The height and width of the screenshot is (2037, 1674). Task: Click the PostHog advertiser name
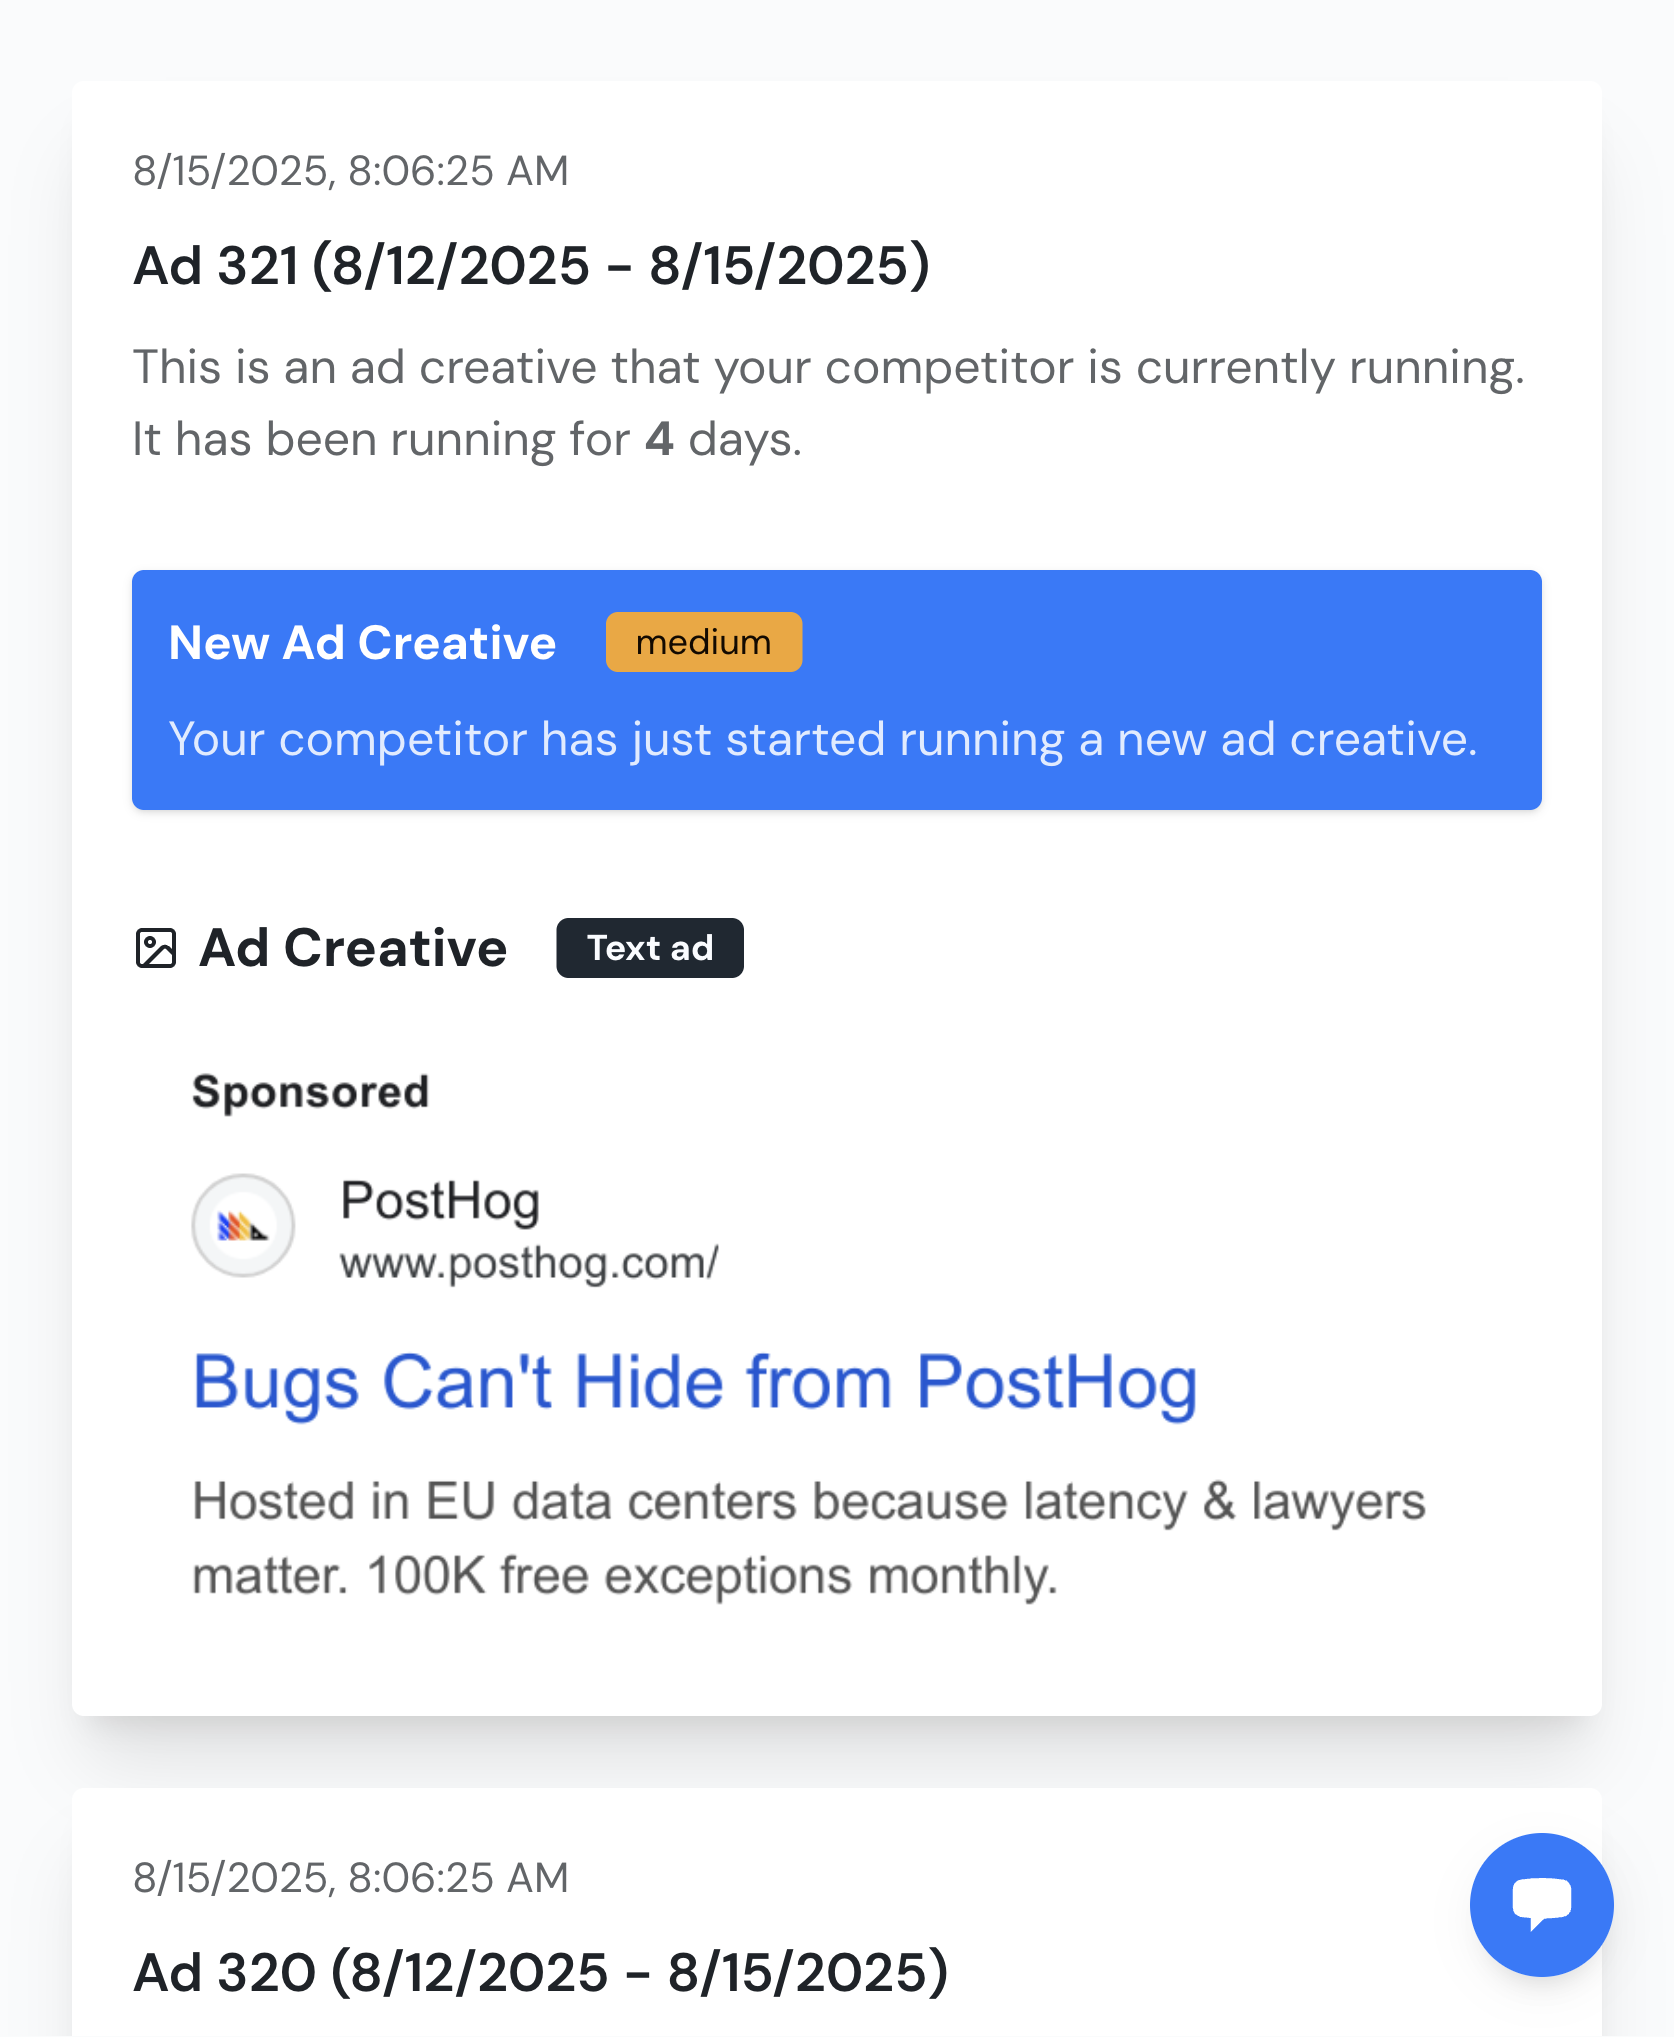click(440, 1200)
